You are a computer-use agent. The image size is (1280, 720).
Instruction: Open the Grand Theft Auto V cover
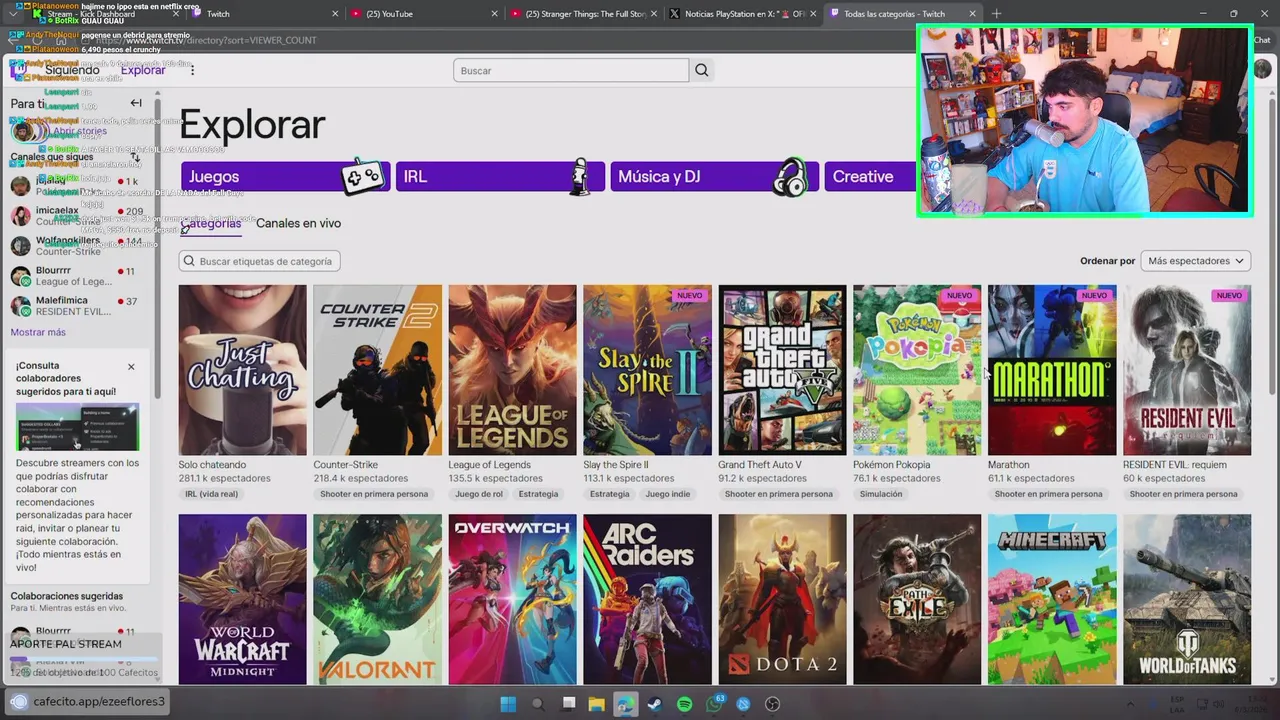[x=782, y=370]
